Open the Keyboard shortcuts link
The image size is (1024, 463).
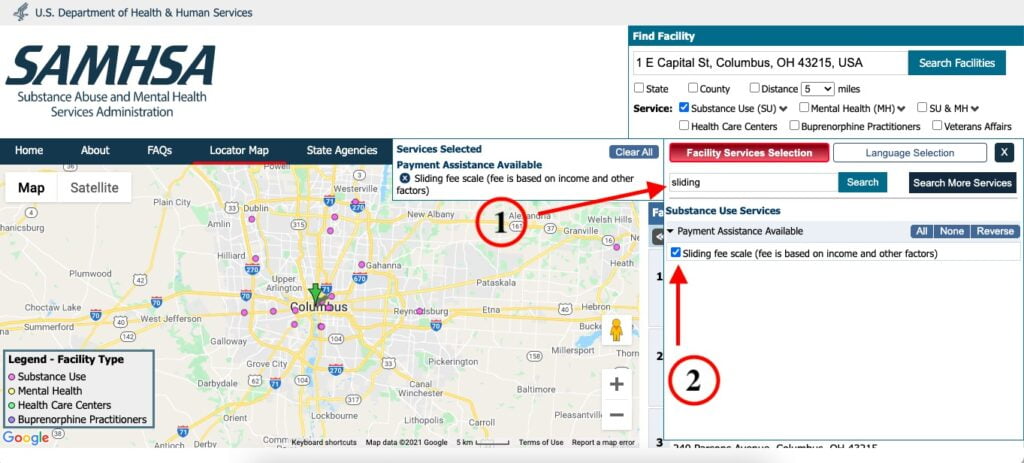coord(324,442)
